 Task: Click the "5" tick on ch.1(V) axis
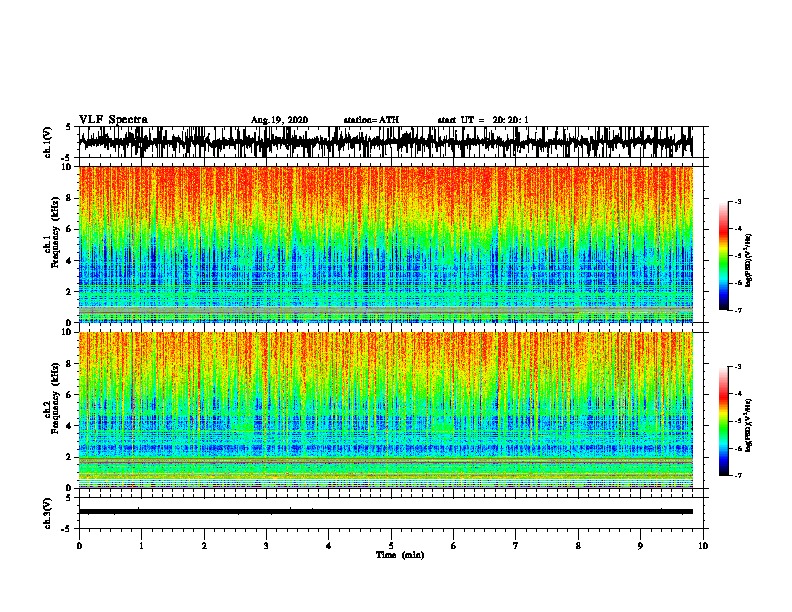[x=68, y=127]
